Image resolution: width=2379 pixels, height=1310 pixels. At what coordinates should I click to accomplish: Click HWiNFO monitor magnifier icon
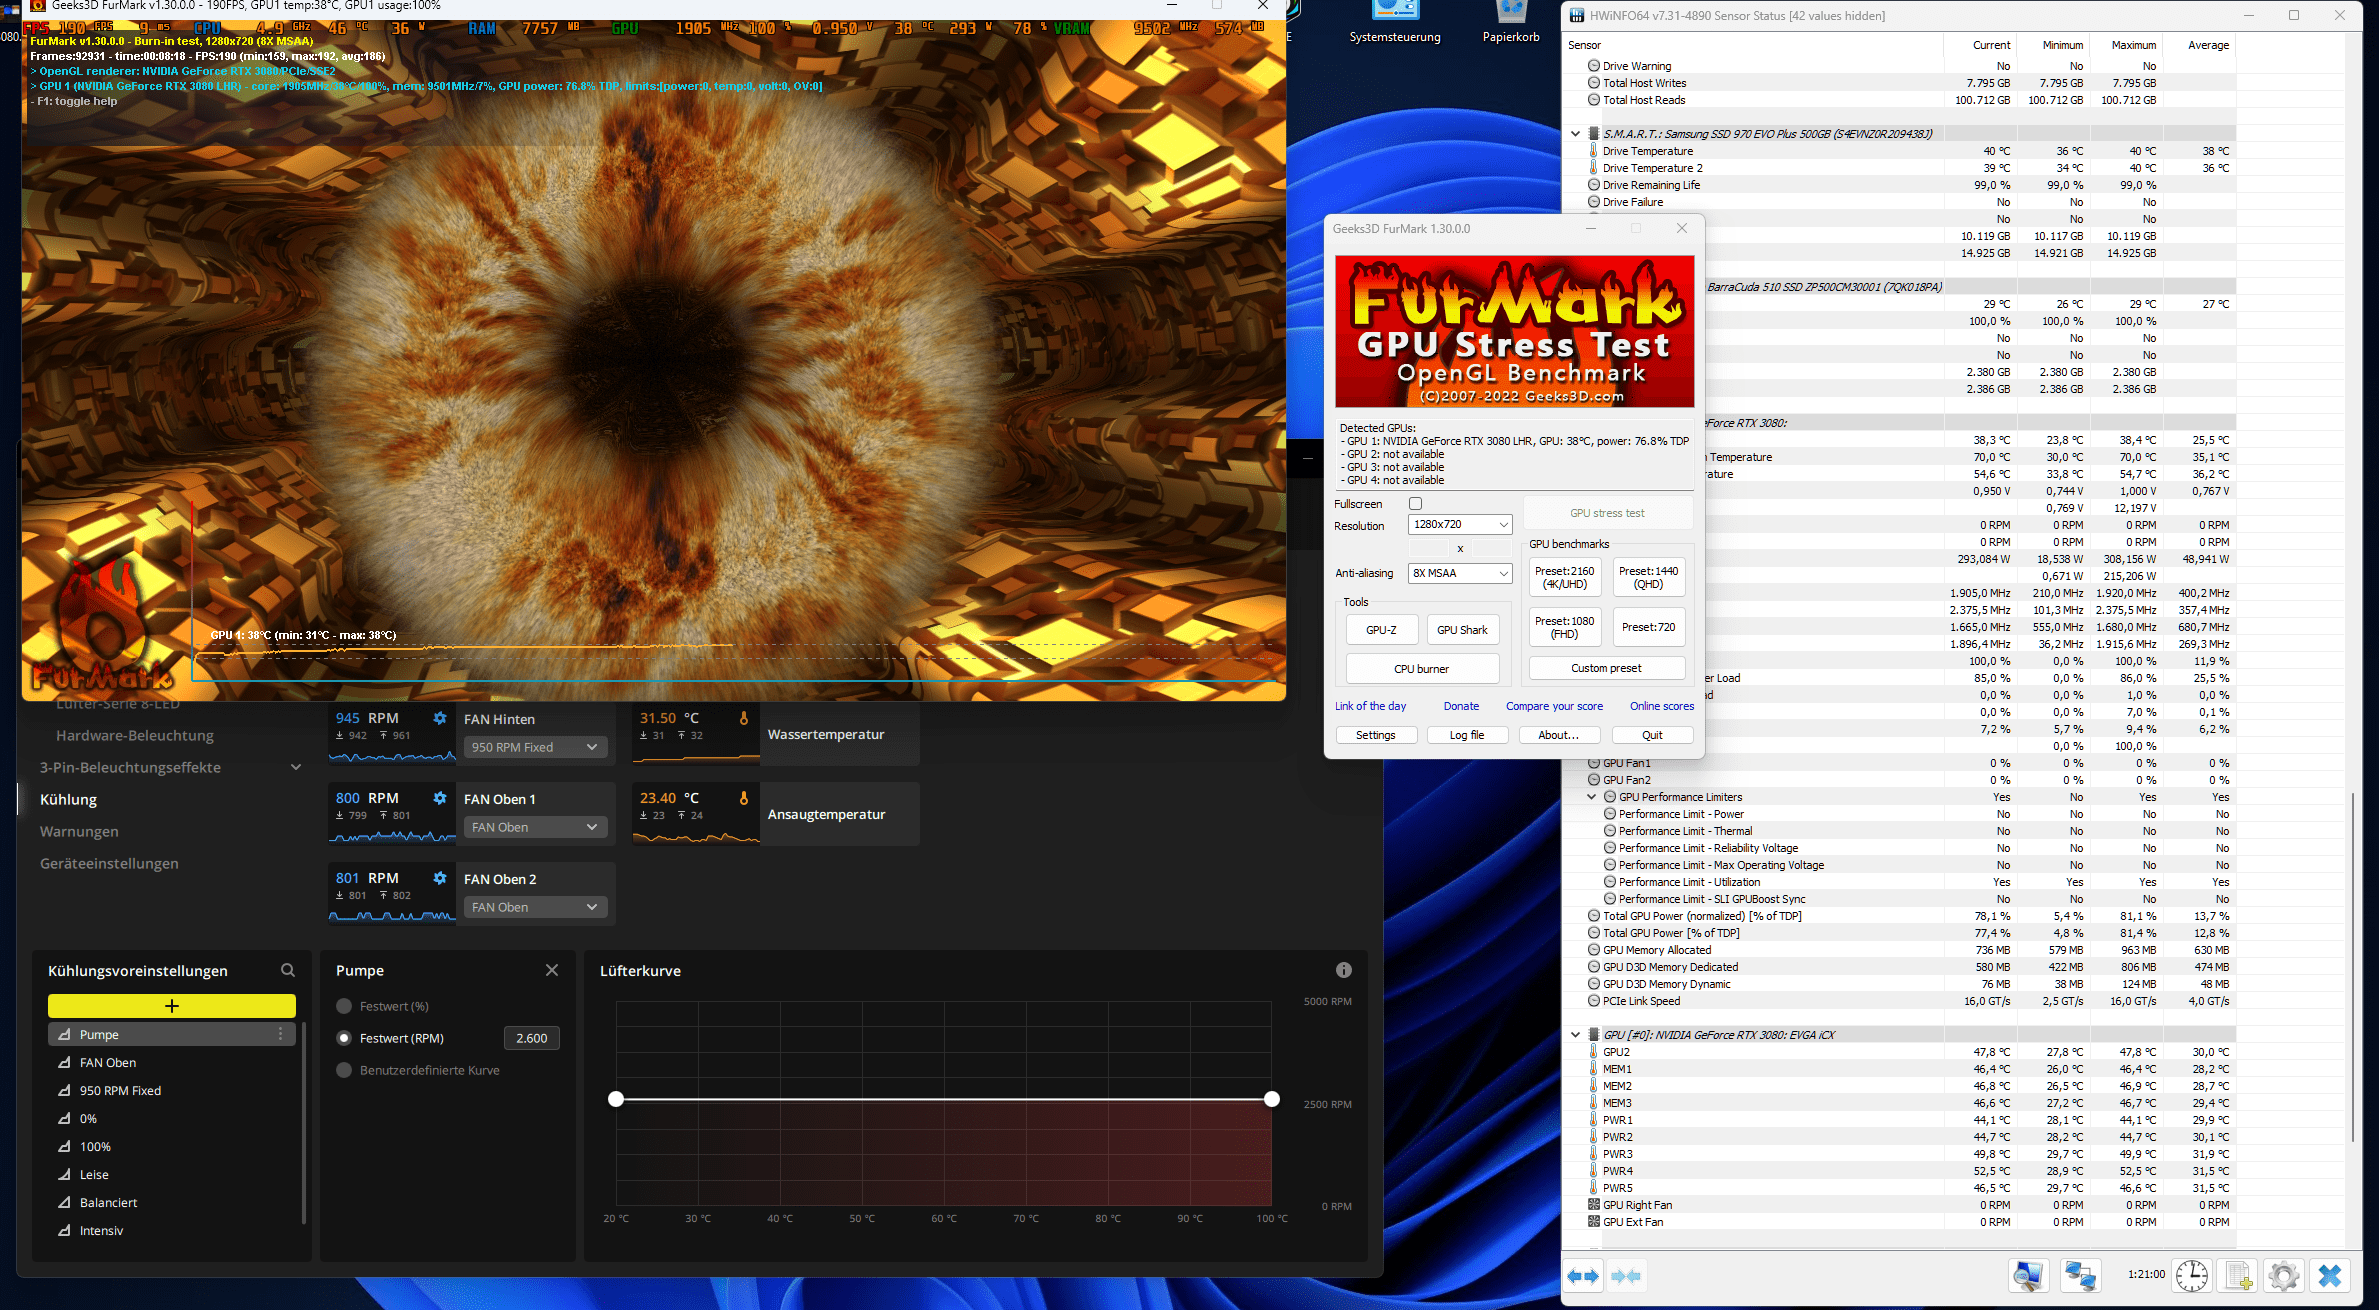(x=2029, y=1276)
